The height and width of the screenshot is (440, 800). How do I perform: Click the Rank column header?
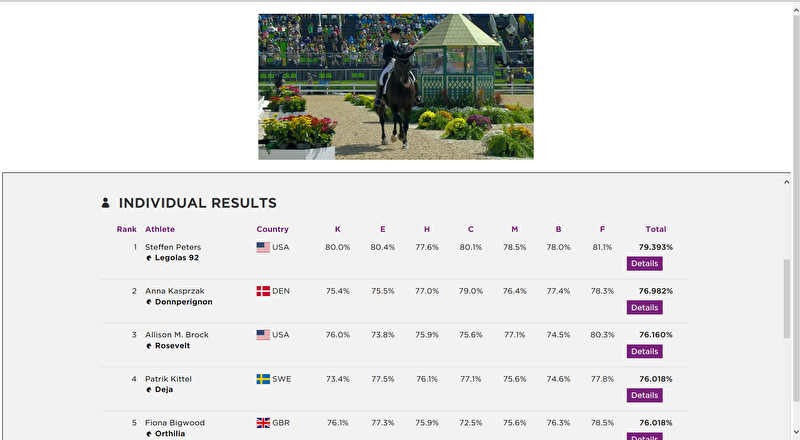point(127,229)
